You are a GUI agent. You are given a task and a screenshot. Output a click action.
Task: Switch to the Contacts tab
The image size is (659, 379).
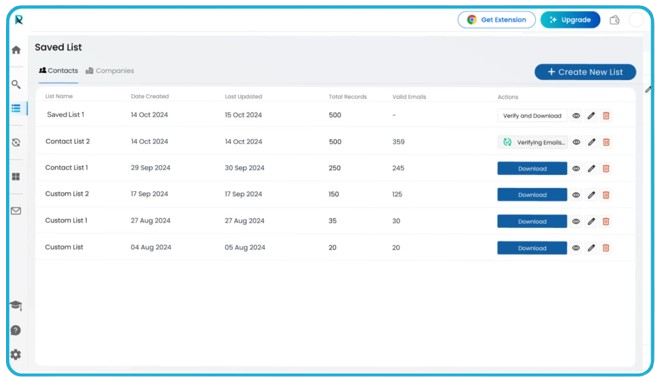point(58,71)
